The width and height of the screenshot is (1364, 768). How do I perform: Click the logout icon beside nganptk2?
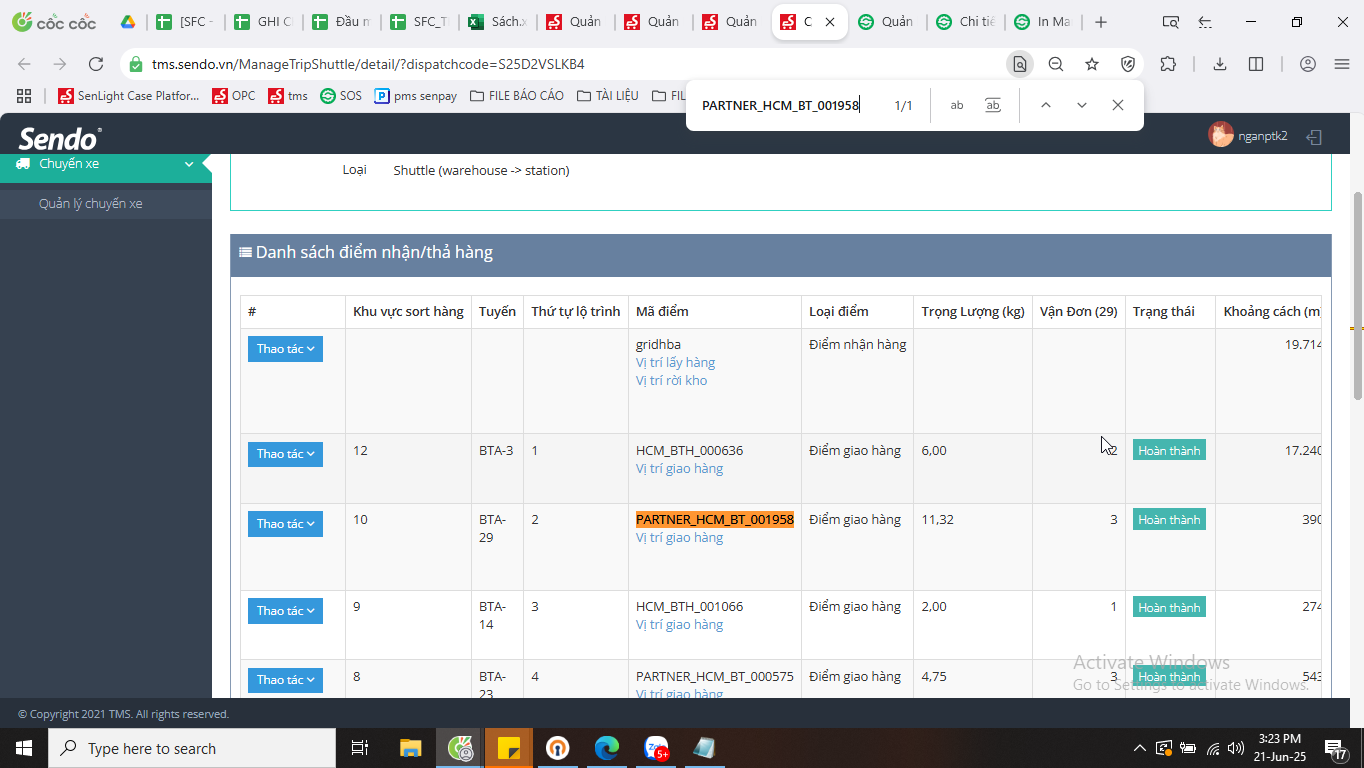pos(1315,137)
